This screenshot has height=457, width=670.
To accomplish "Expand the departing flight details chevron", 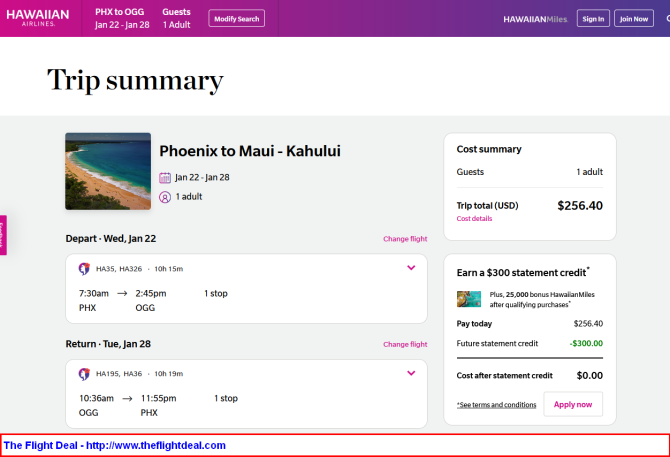I will point(411,268).
